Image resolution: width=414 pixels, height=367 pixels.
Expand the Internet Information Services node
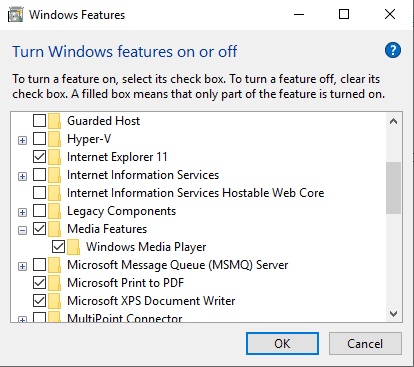click(22, 176)
